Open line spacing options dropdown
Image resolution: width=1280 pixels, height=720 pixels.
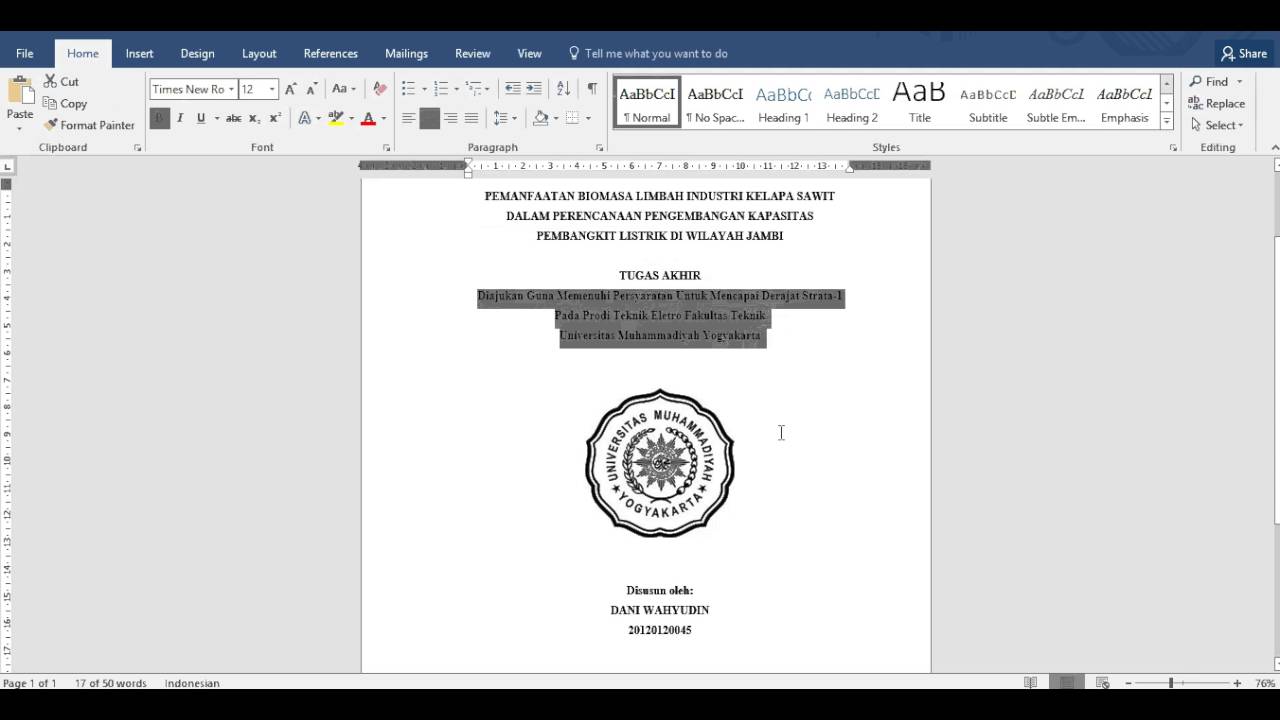coord(505,118)
